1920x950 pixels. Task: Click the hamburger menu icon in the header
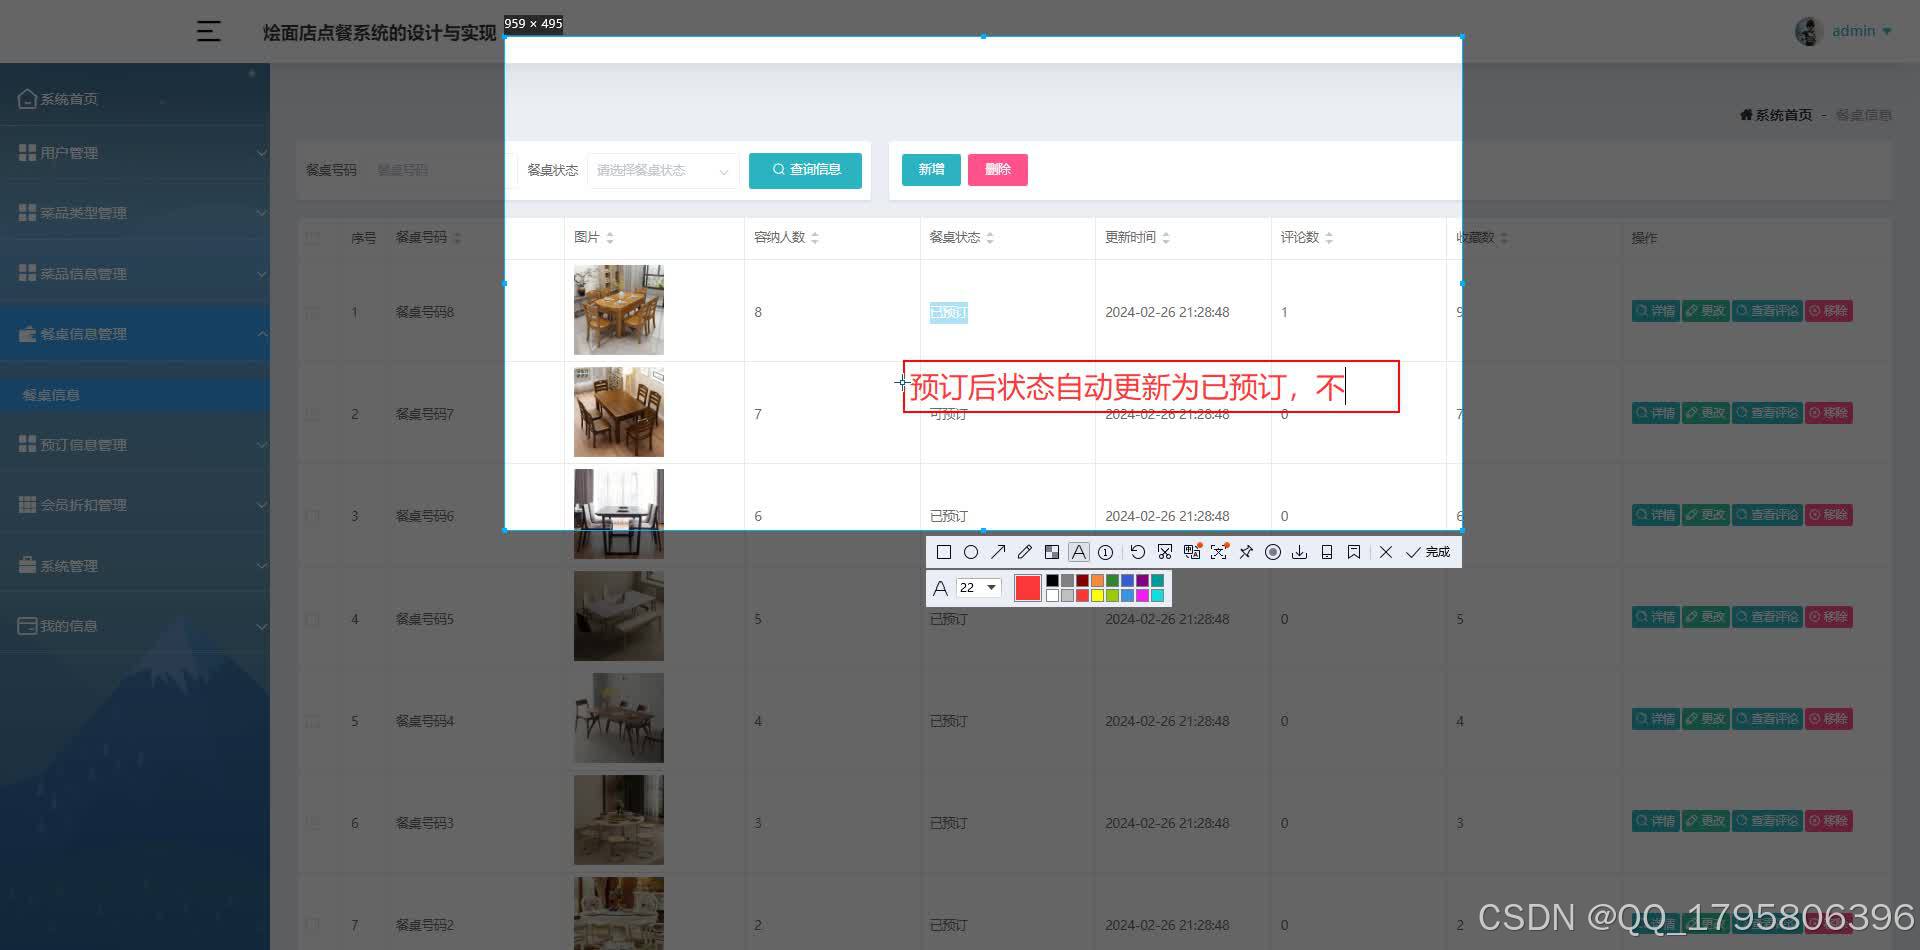coord(208,31)
